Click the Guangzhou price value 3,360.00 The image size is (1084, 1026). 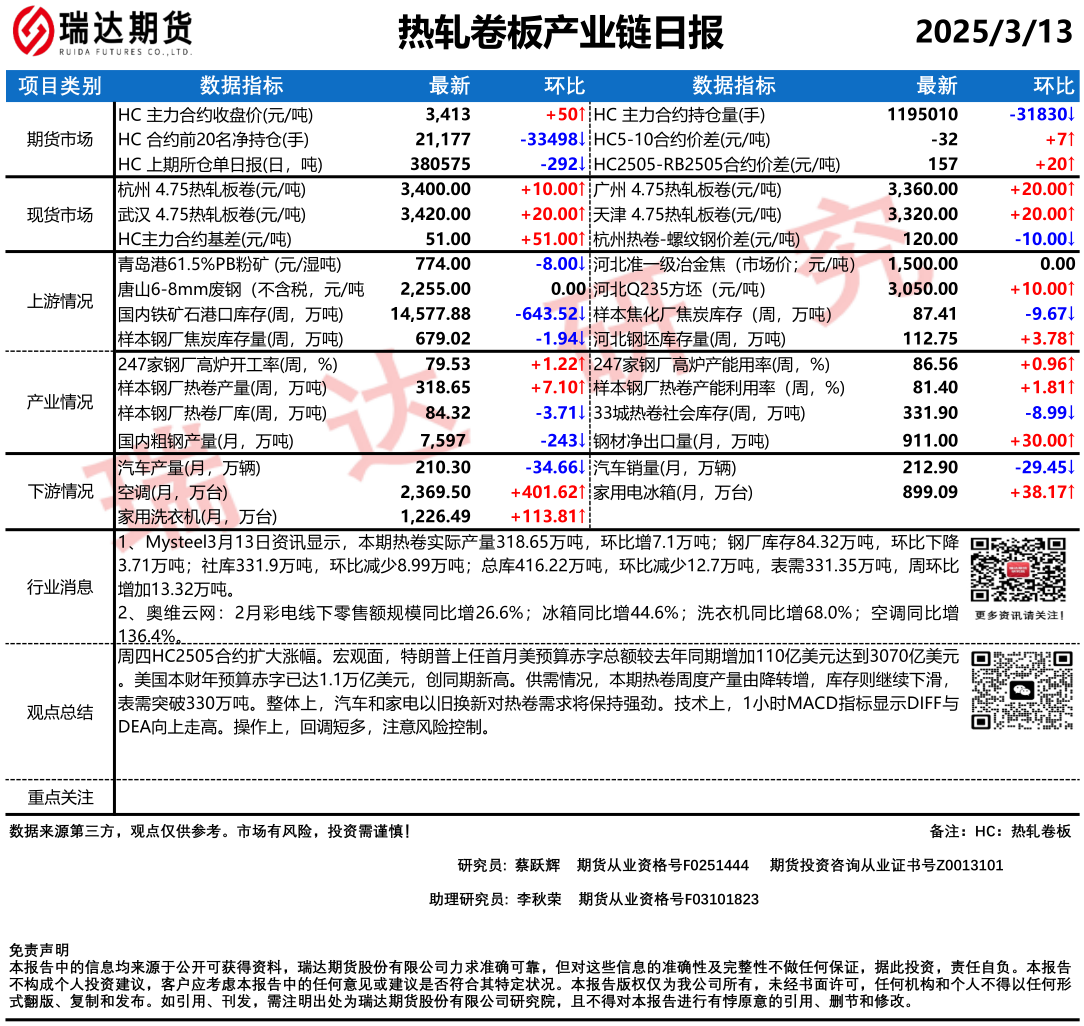pos(923,189)
